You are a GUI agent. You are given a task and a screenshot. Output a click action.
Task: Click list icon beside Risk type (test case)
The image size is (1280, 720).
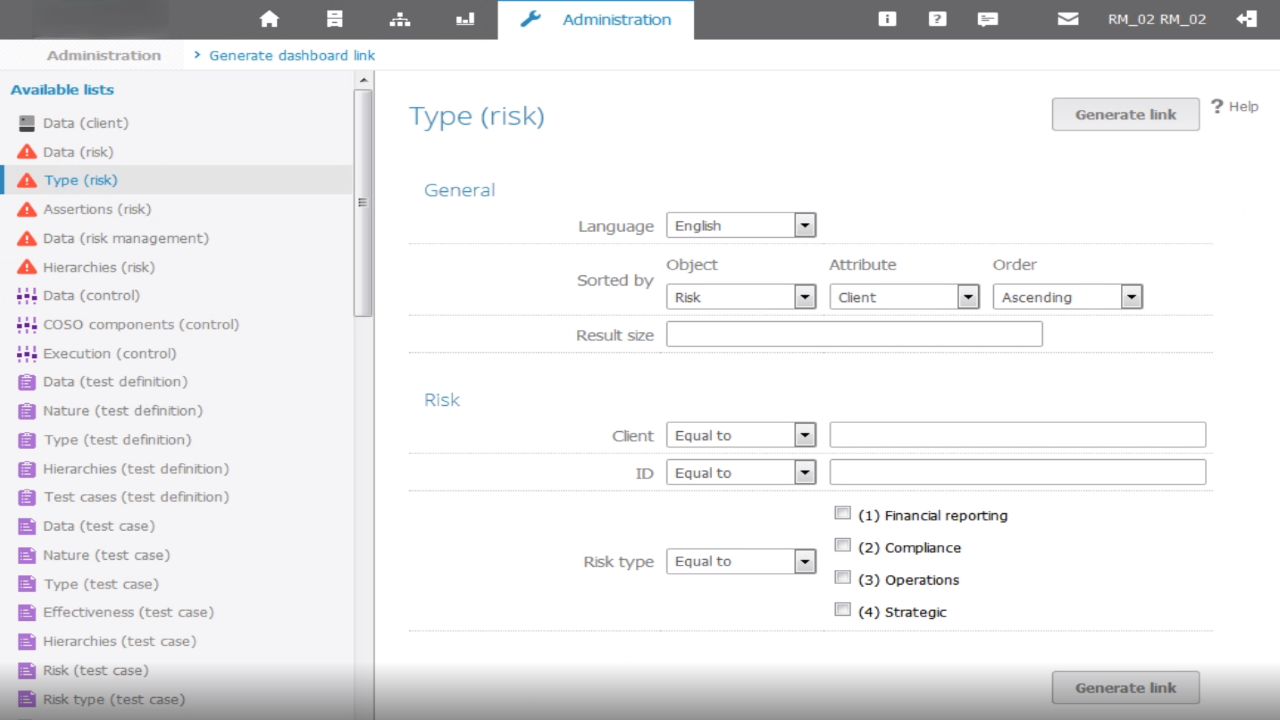click(27, 699)
